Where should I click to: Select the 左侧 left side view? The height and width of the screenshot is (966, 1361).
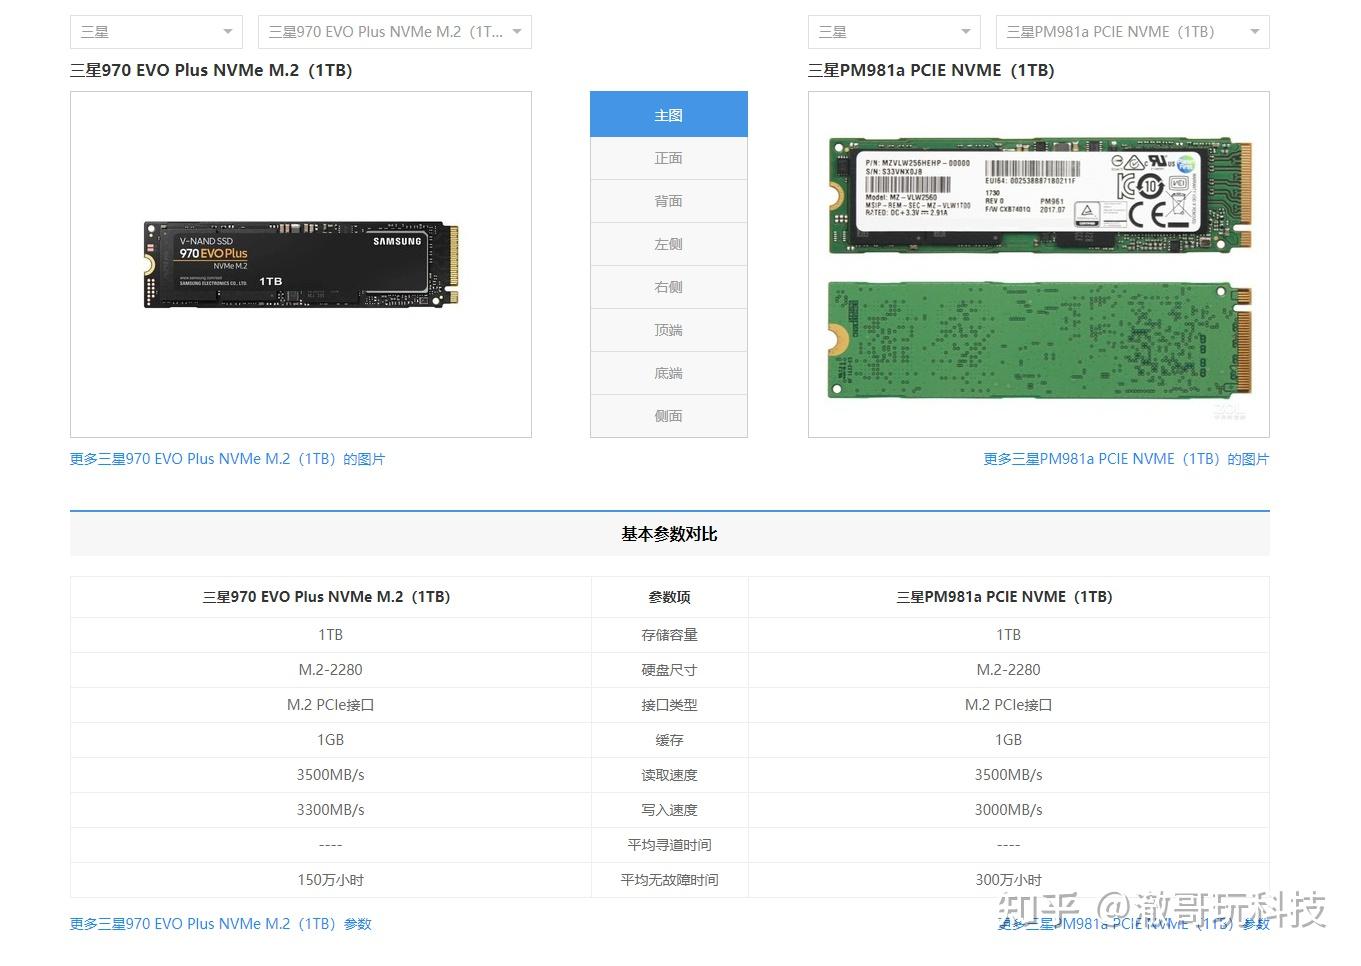(x=668, y=243)
